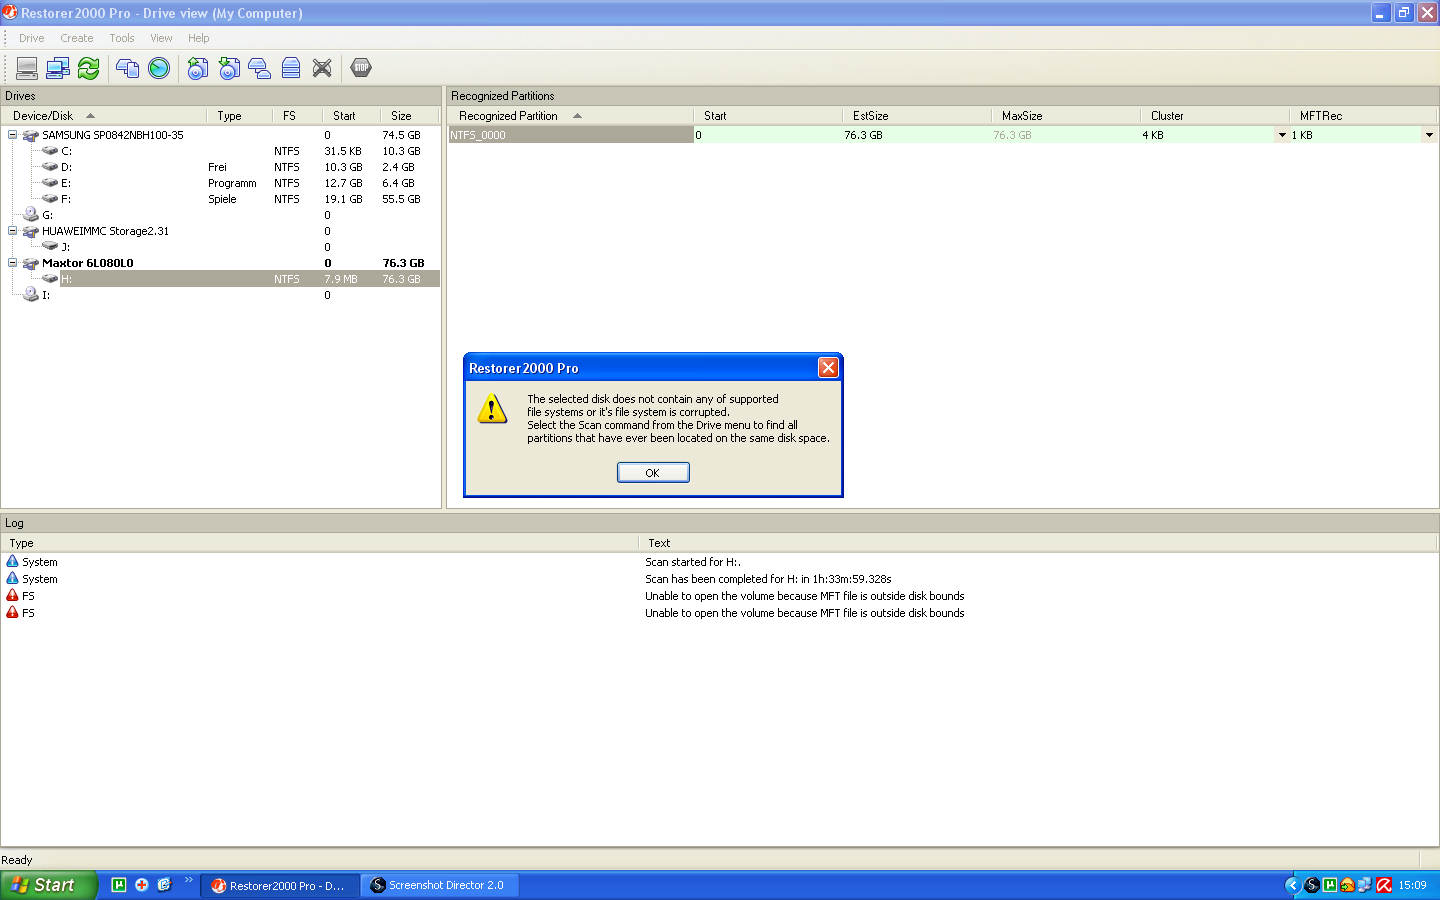Collapse the HUAWEIMMC Storage2.31 tree node
Viewport: 1440px width, 900px height.
12,231
